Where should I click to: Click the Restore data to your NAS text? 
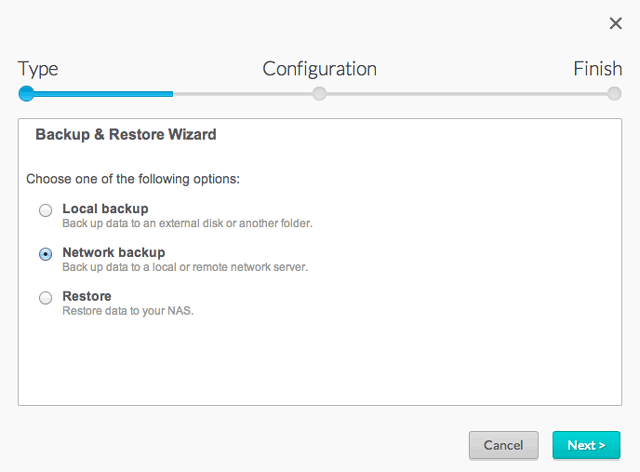[127, 311]
